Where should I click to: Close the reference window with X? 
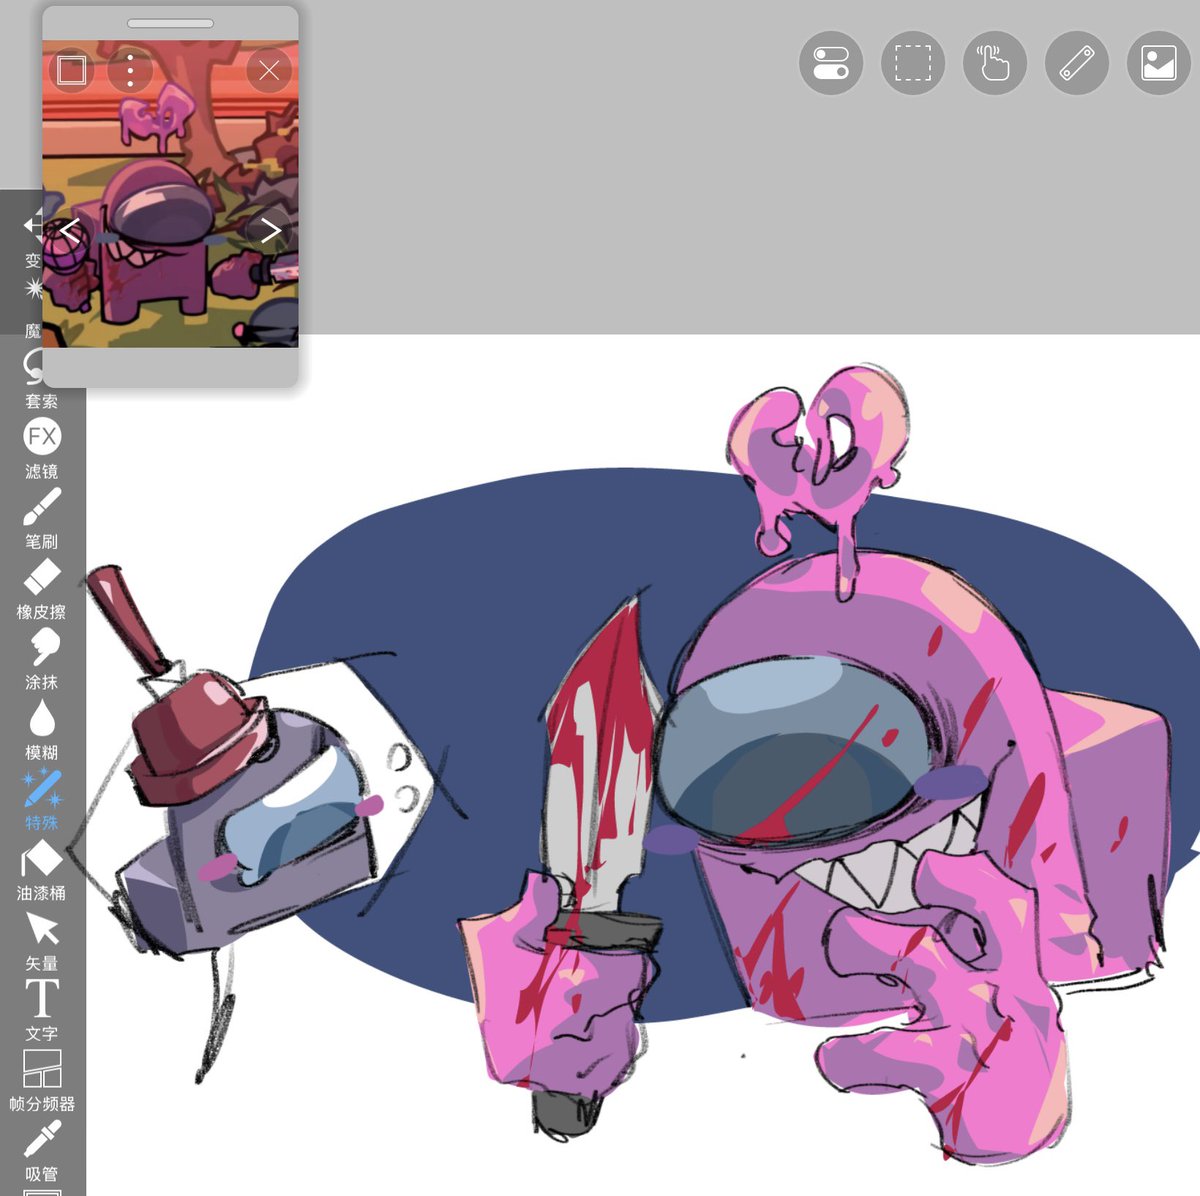(x=269, y=70)
